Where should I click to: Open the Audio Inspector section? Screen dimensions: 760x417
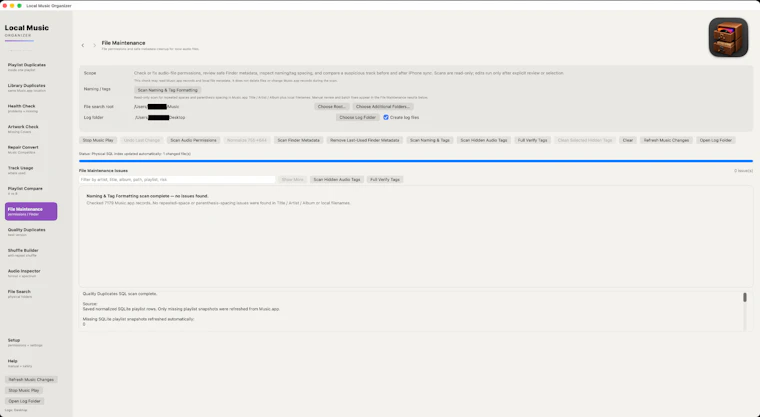click(31, 273)
